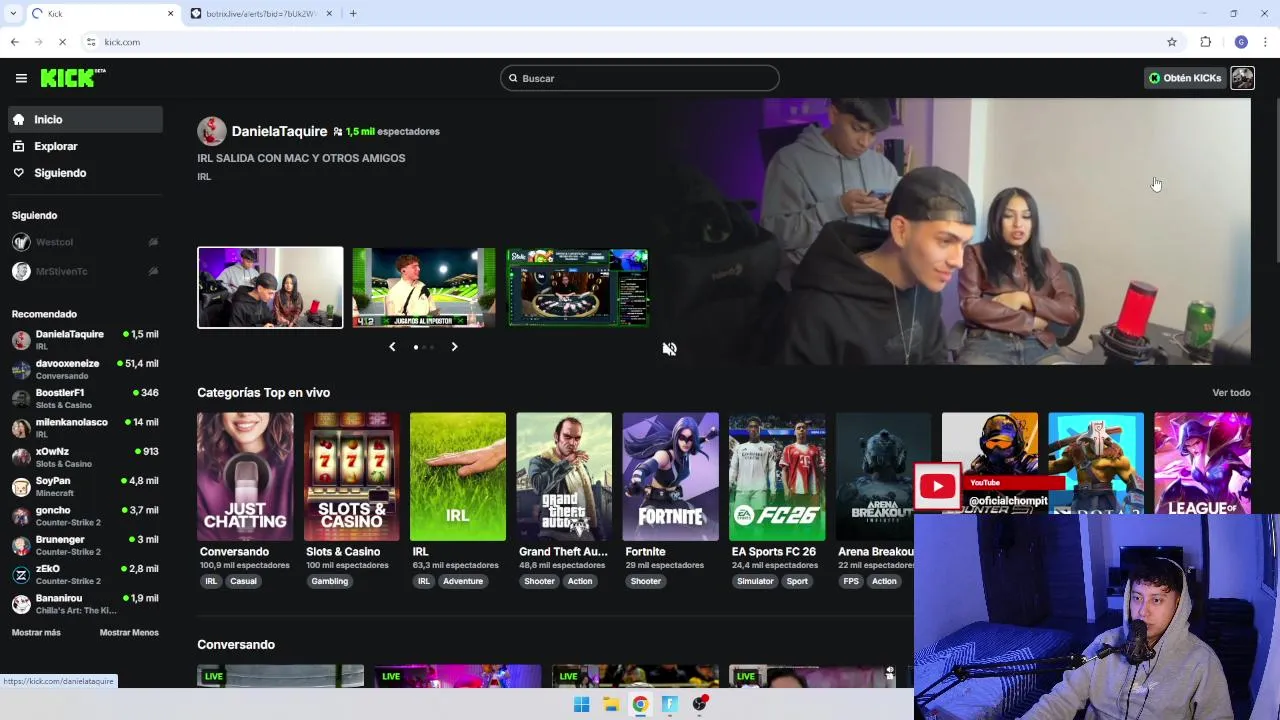Open the Fortnite category card
The height and width of the screenshot is (720, 1280).
[x=670, y=476]
